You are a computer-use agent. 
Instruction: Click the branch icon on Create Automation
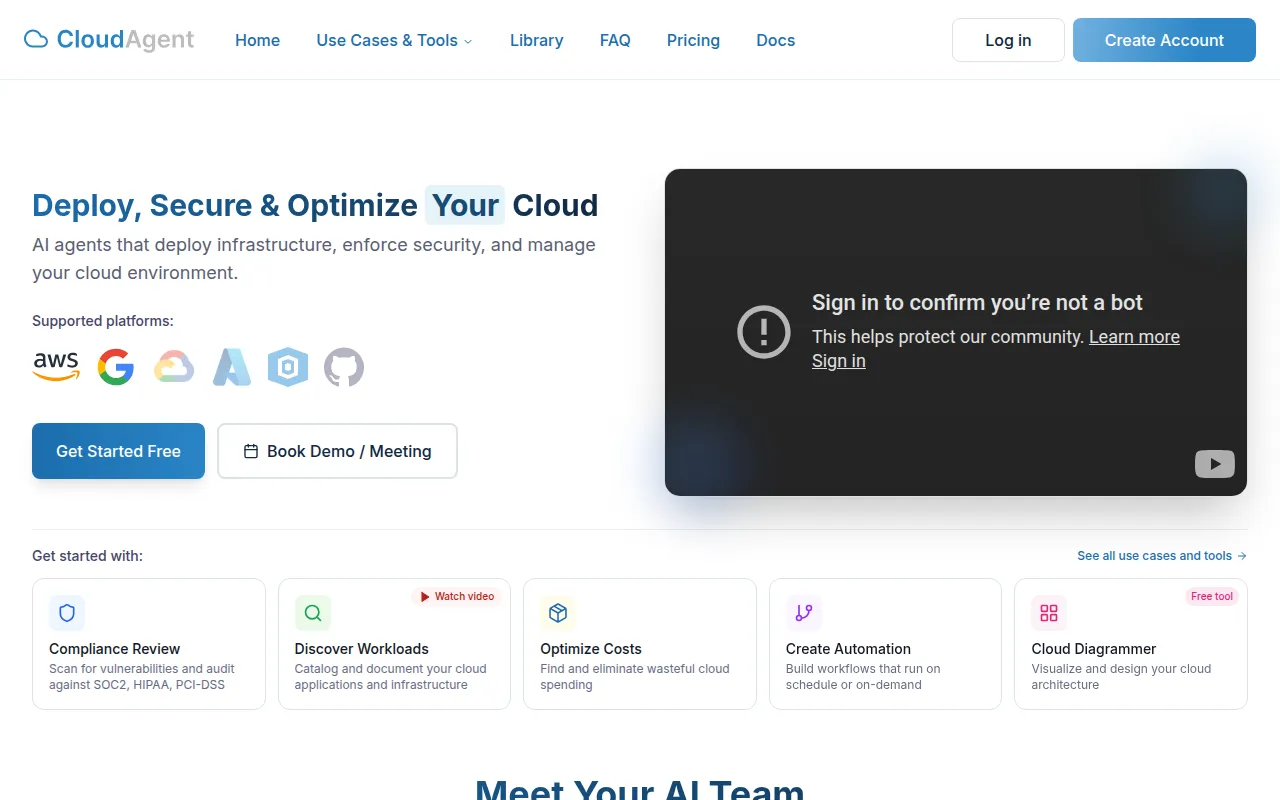pyautogui.click(x=804, y=613)
